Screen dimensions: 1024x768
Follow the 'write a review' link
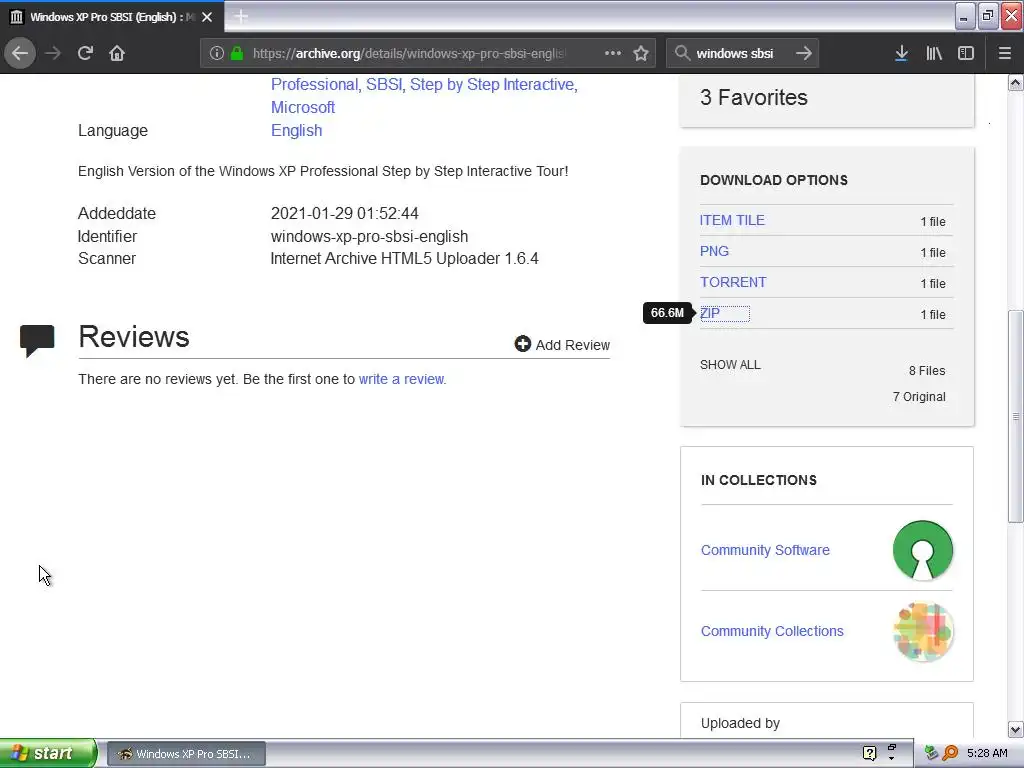click(402, 379)
